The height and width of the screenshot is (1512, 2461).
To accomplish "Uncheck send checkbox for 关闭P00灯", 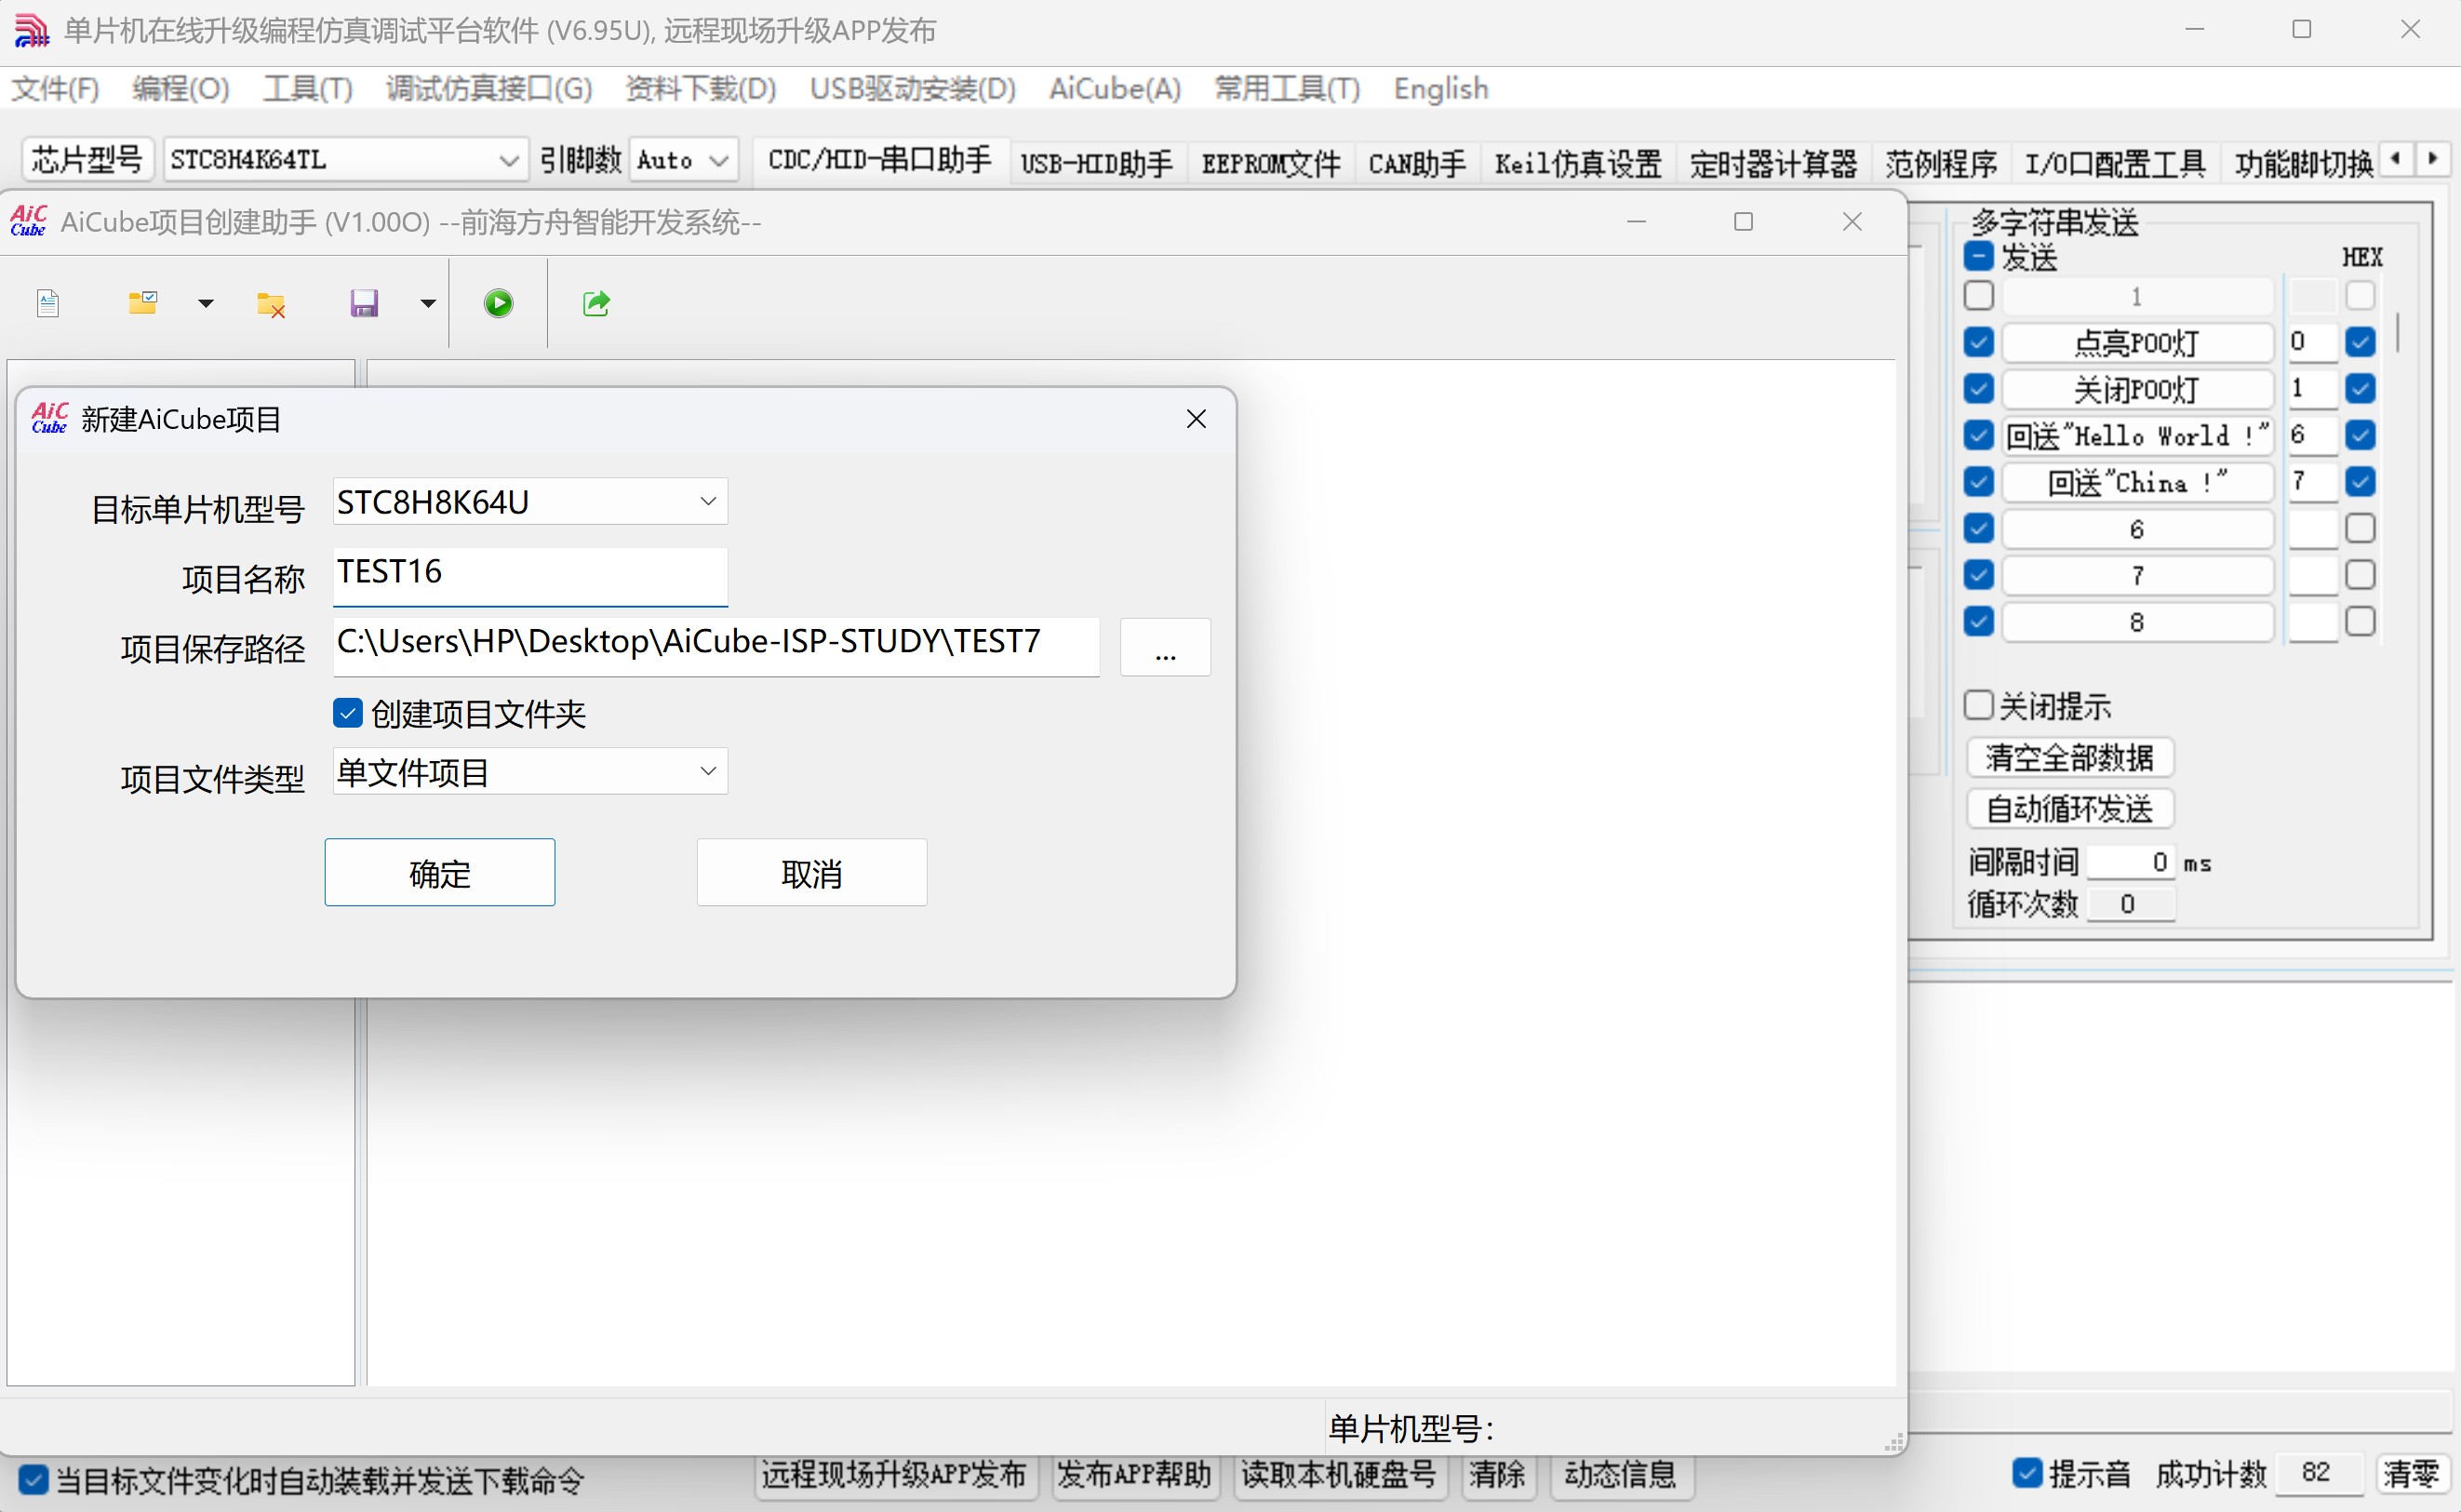I will point(1978,388).
